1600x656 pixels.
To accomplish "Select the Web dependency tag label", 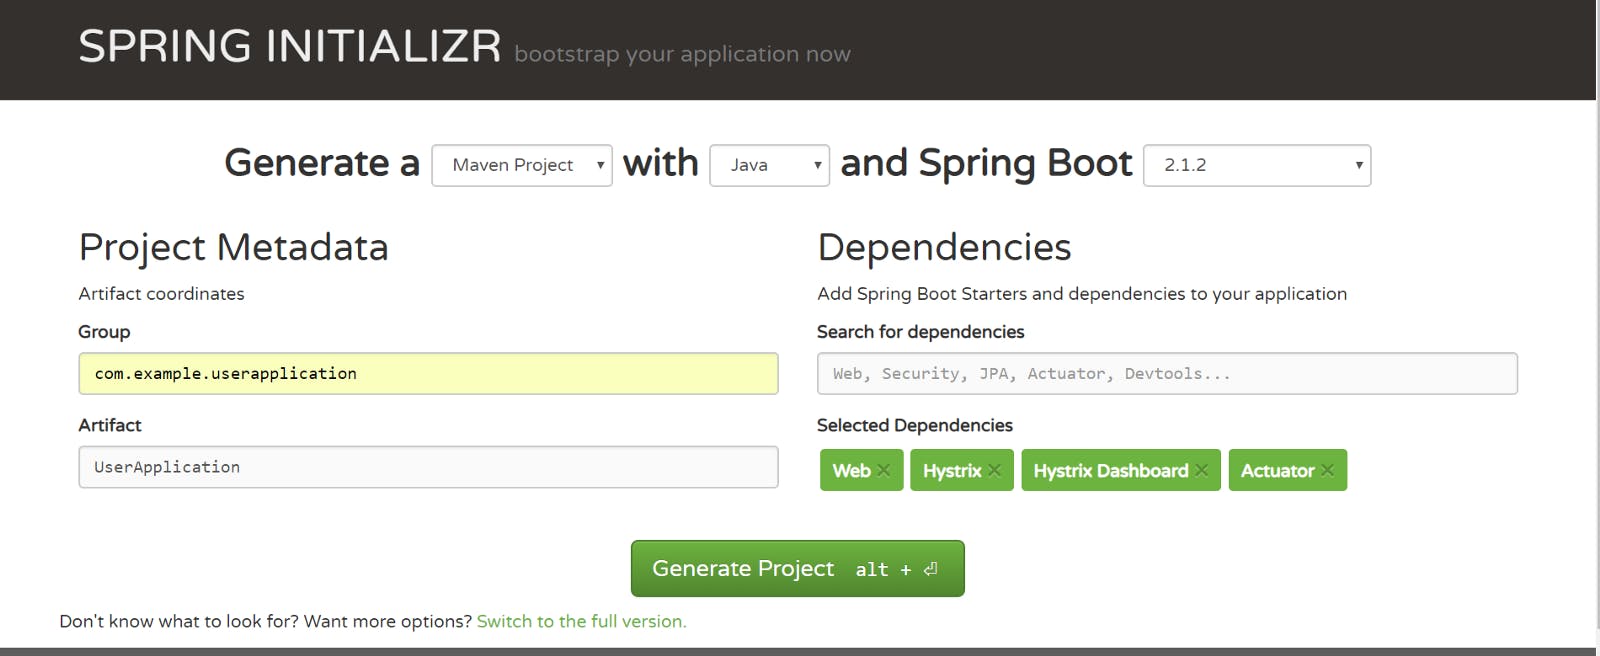I will coord(851,471).
